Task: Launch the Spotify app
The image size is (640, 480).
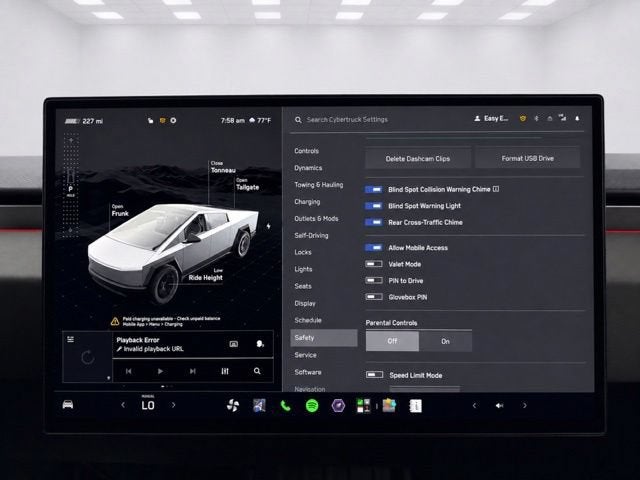Action: coord(312,406)
